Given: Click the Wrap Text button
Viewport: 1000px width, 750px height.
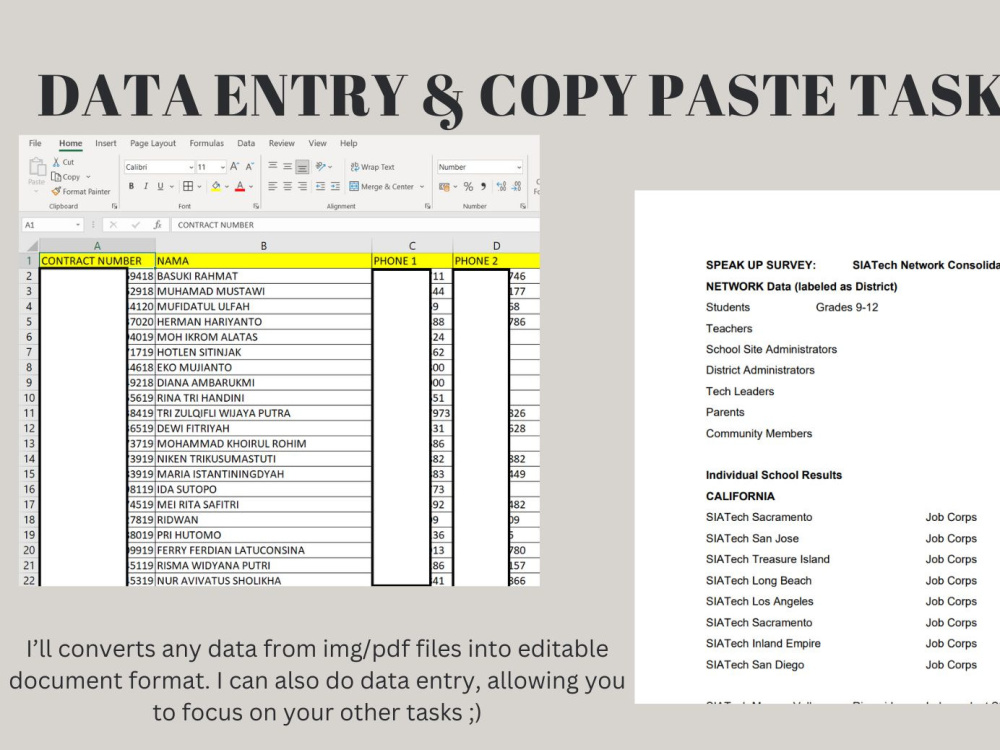Looking at the screenshot, I should (372, 167).
